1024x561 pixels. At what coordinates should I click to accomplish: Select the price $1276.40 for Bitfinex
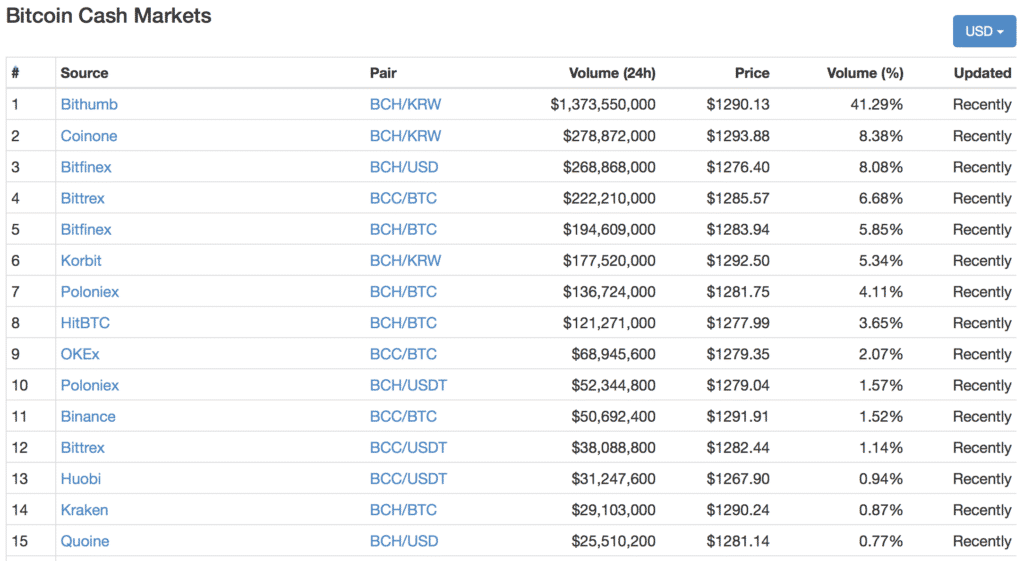point(738,167)
